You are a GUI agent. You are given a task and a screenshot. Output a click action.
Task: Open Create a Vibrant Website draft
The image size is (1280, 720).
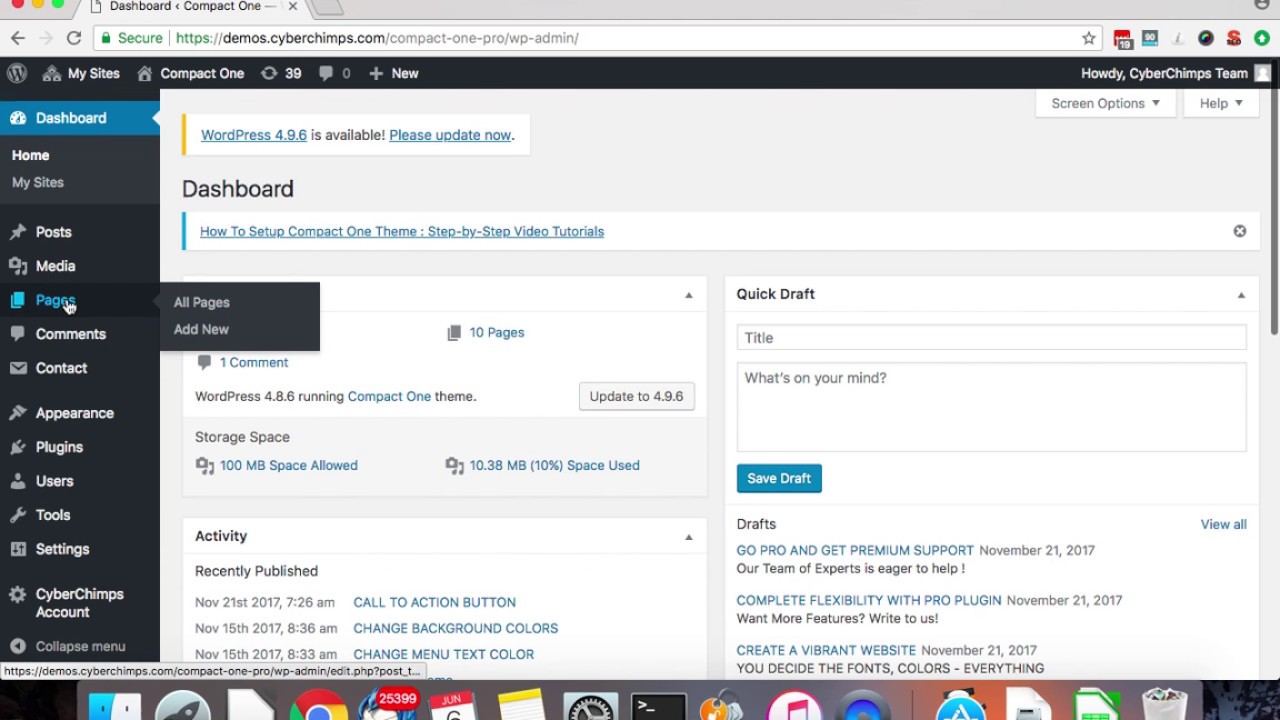(826, 650)
